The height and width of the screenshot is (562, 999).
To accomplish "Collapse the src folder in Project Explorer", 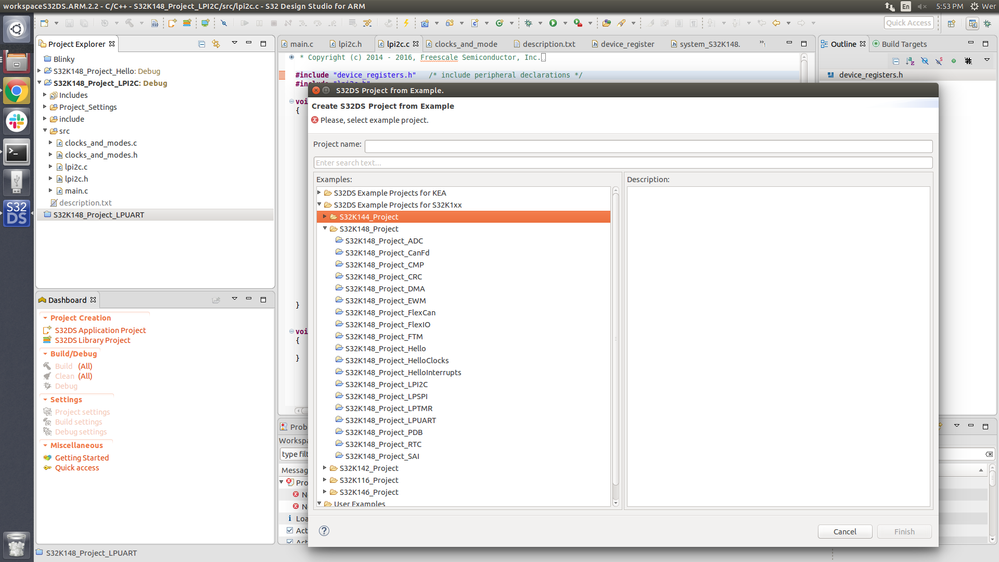I will click(45, 131).
